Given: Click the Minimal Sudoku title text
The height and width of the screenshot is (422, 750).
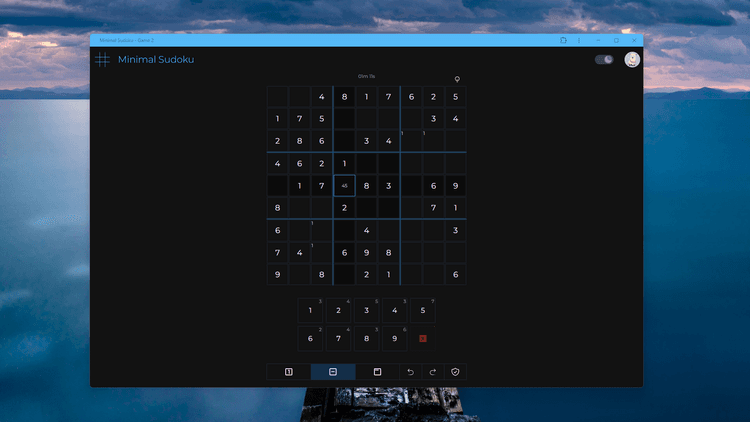Looking at the screenshot, I should pyautogui.click(x=156, y=60).
